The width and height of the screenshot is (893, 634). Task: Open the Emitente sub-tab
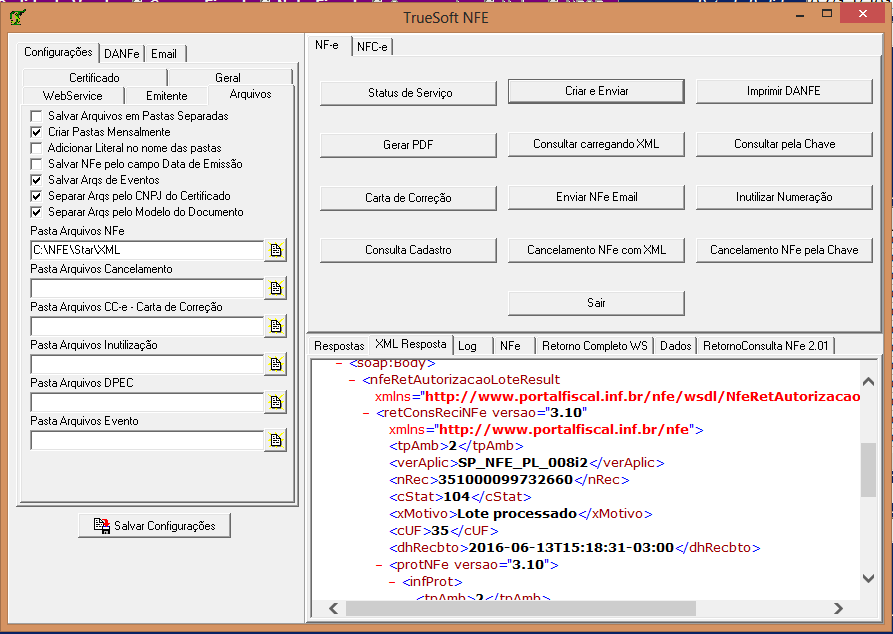(166, 96)
